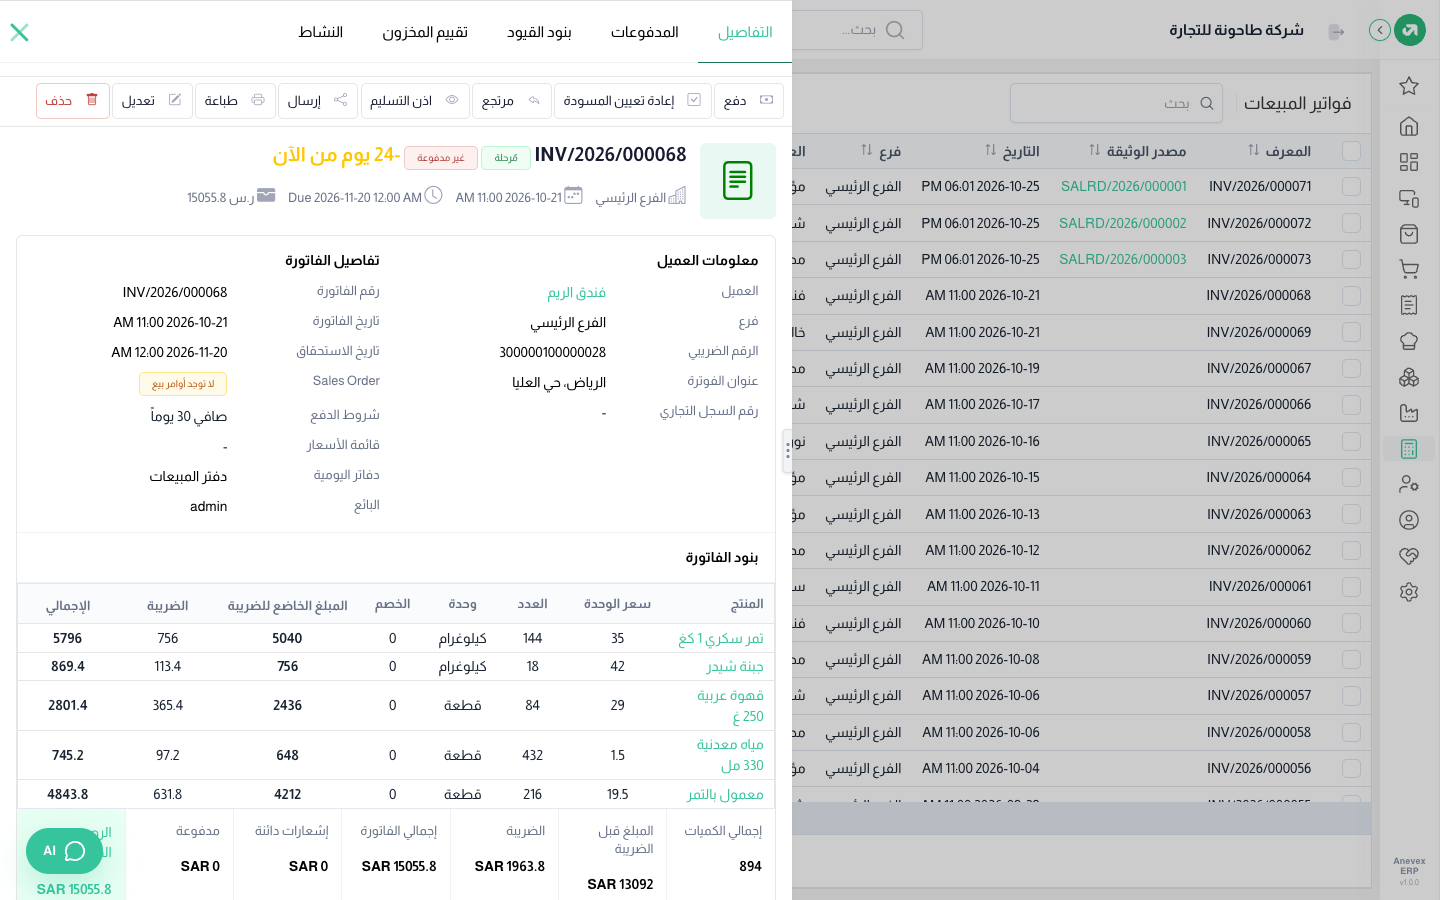1440x900 pixels.
Task: Click the إرسال share button
Action: [318, 100]
